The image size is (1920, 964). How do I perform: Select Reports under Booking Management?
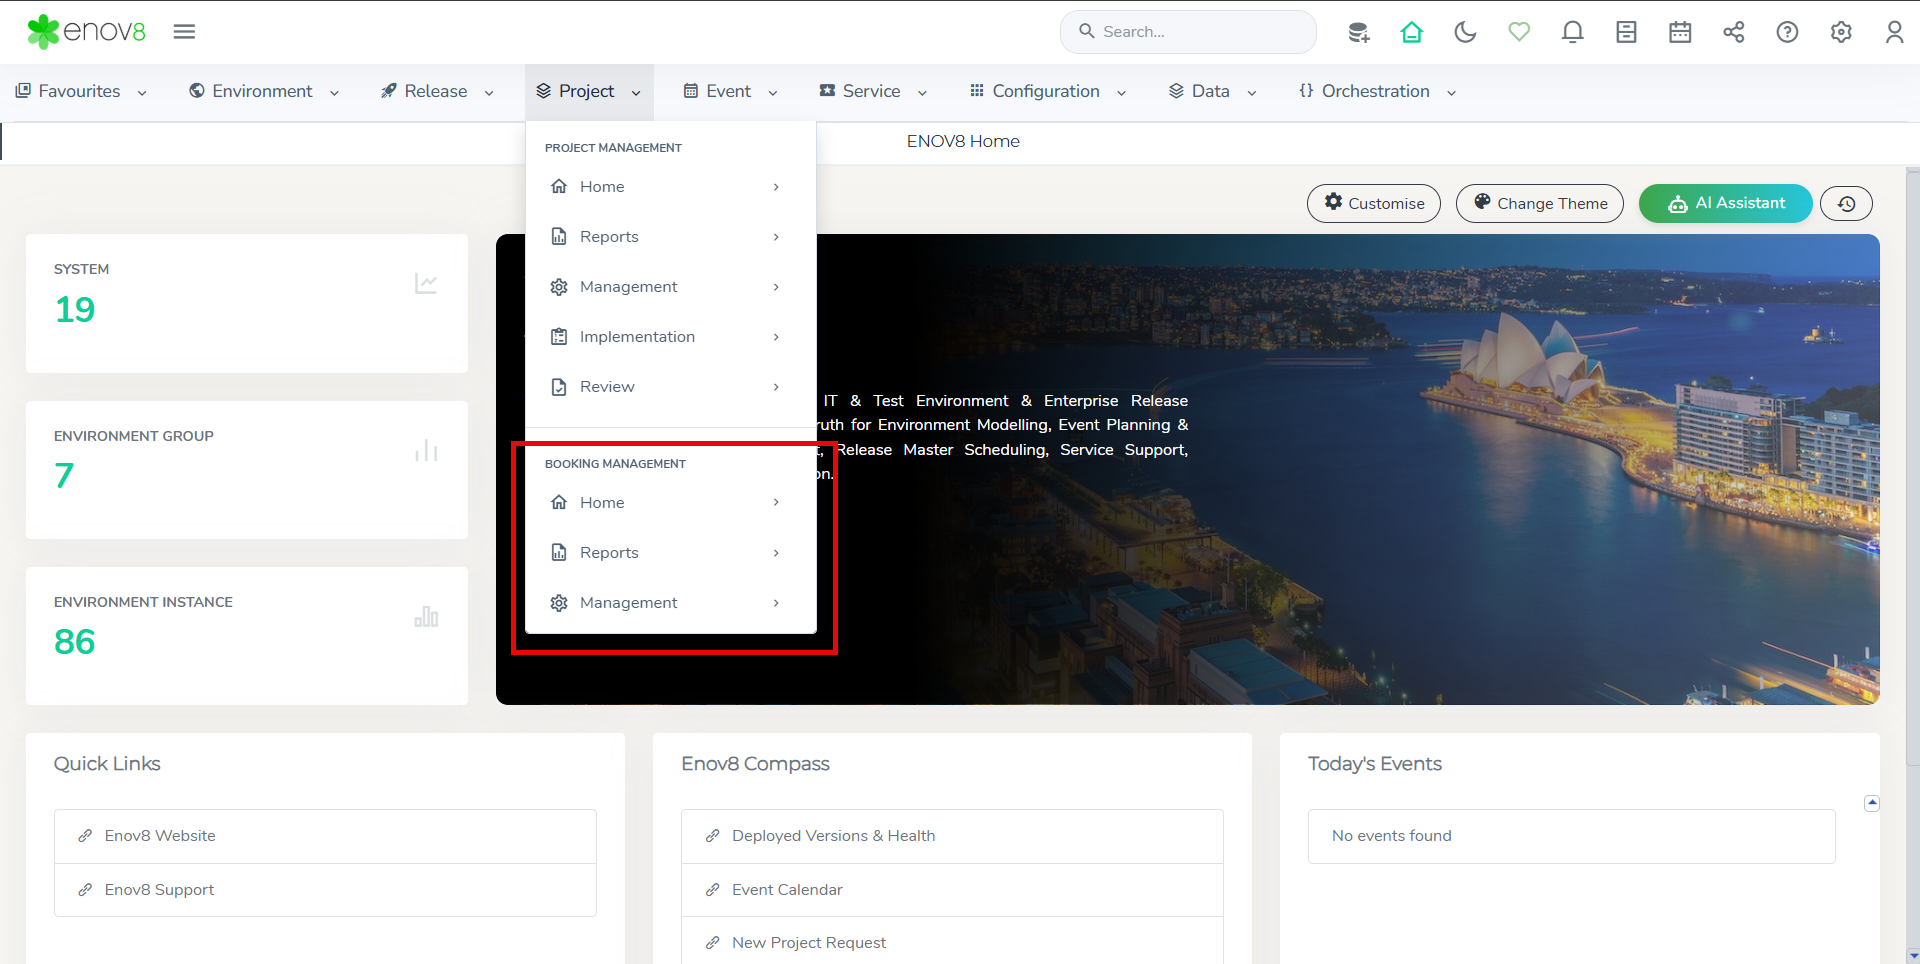point(609,553)
